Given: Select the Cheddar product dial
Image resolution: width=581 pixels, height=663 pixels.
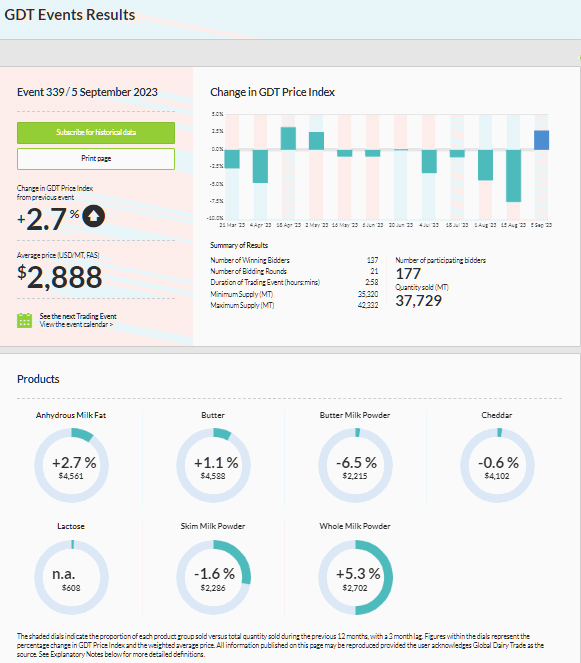Looking at the screenshot, I should point(497,465).
